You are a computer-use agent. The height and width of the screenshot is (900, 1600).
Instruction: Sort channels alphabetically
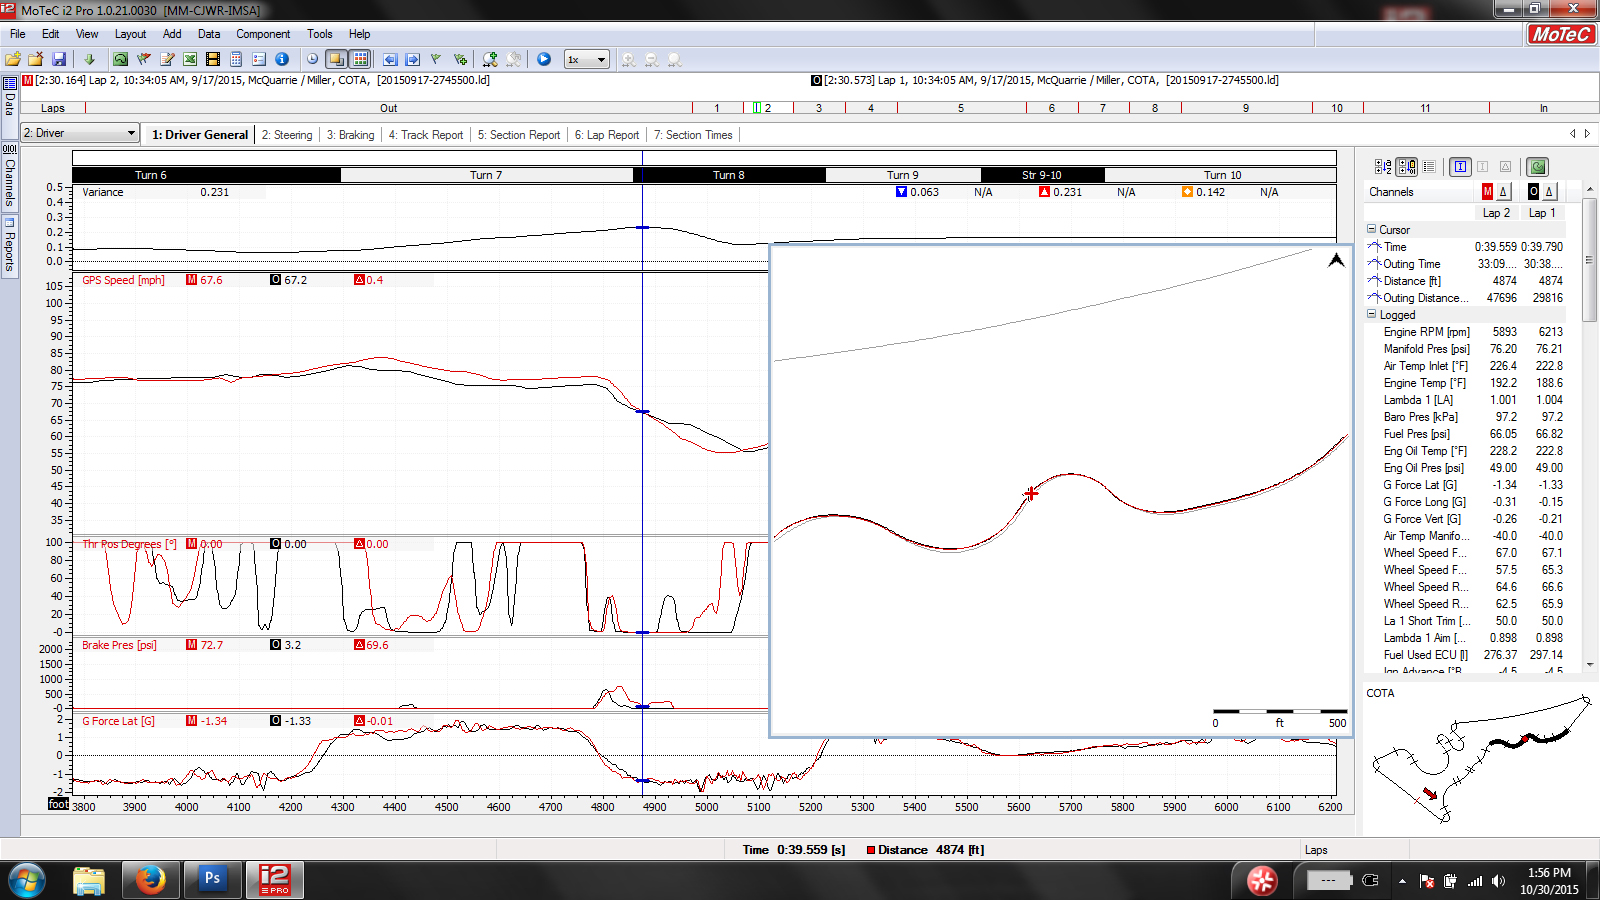1384,167
